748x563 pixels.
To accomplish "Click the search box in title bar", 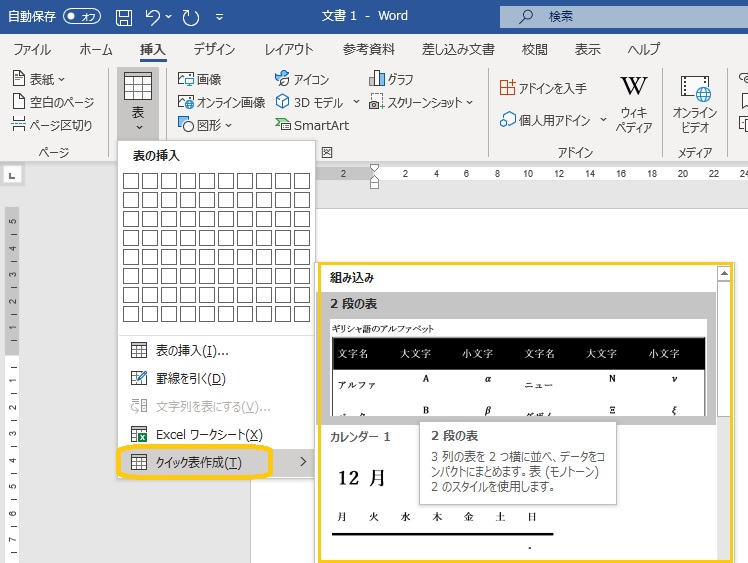I will click(x=620, y=17).
